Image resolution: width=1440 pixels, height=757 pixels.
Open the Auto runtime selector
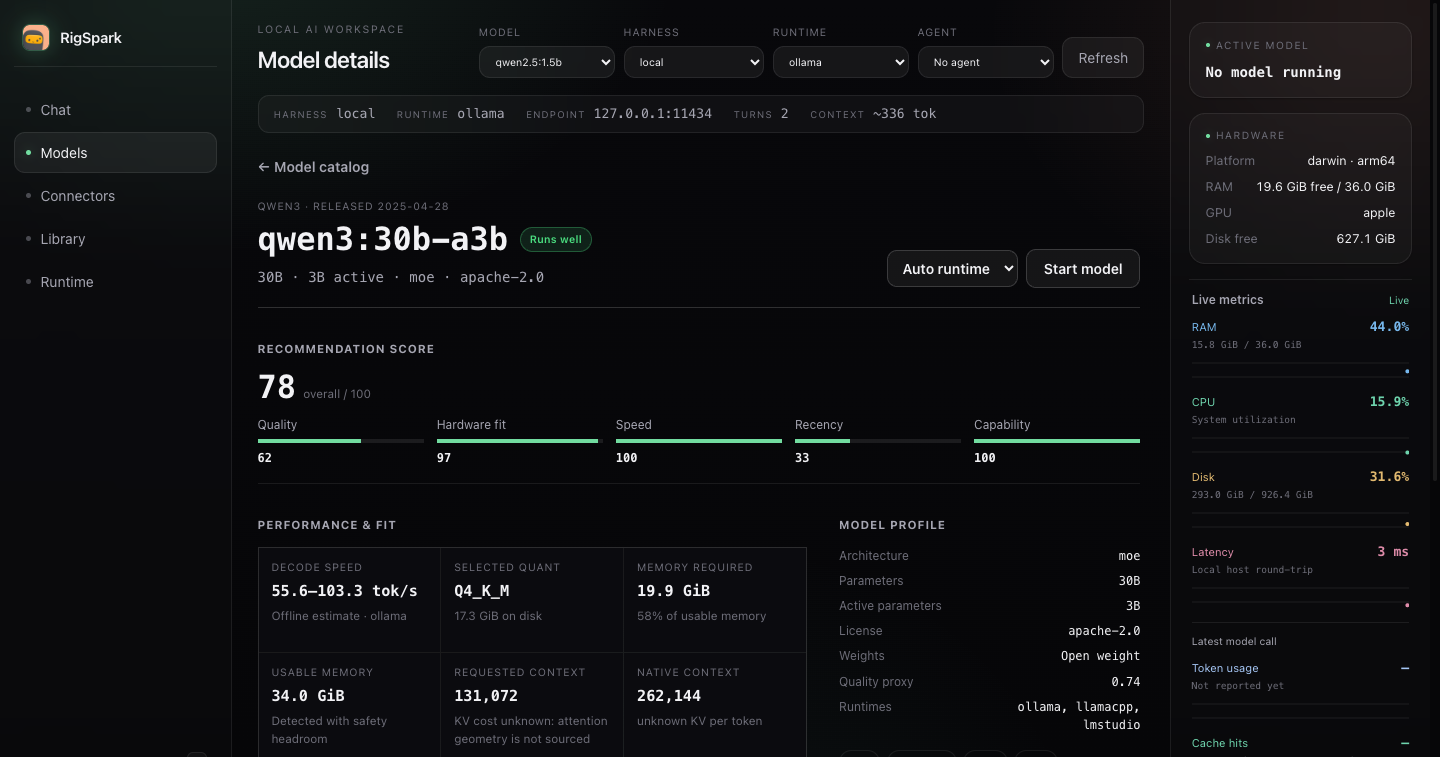[x=952, y=269]
